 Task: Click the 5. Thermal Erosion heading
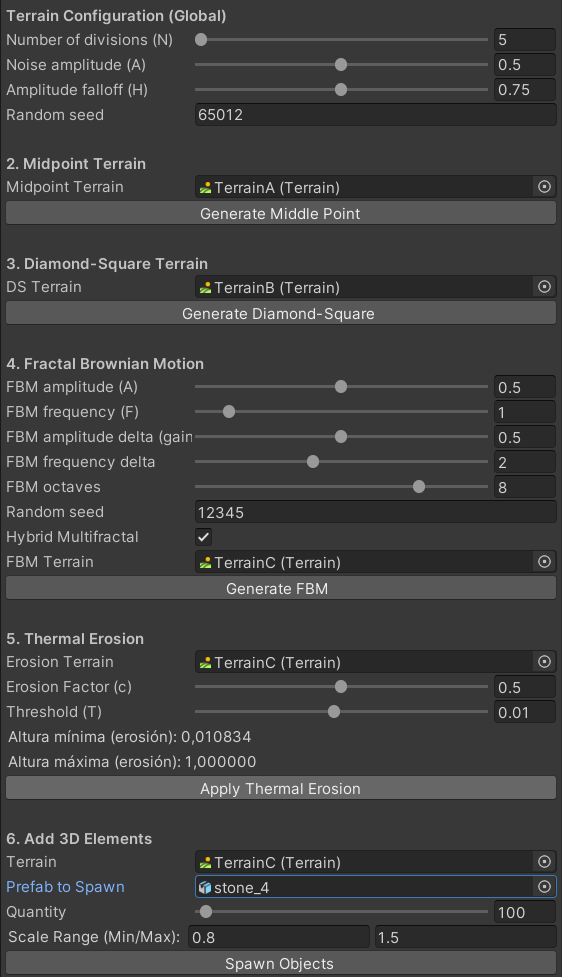point(75,639)
